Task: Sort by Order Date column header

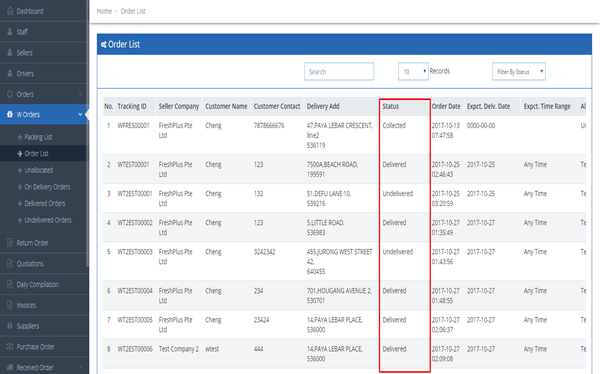Action: 446,106
